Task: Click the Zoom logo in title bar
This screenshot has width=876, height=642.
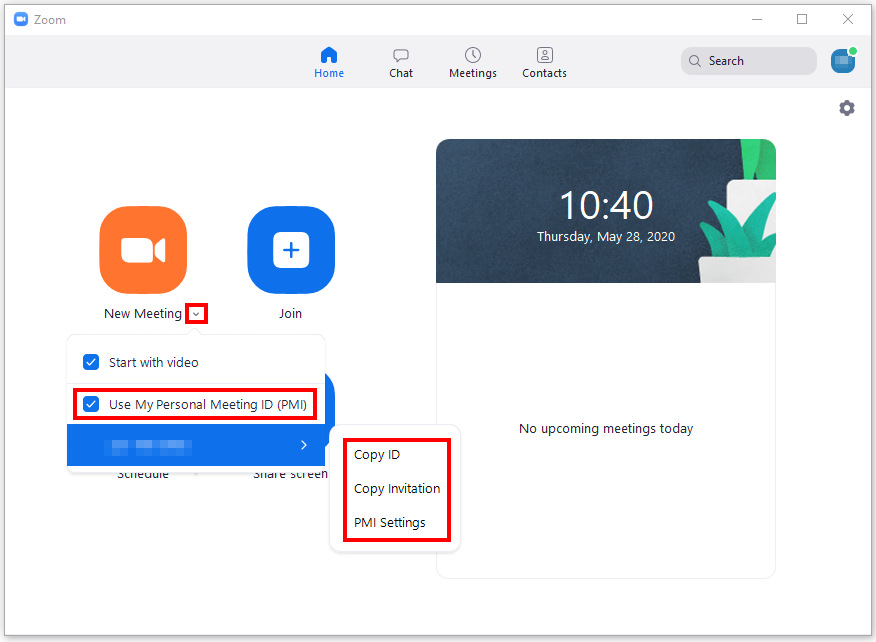Action: pos(21,19)
